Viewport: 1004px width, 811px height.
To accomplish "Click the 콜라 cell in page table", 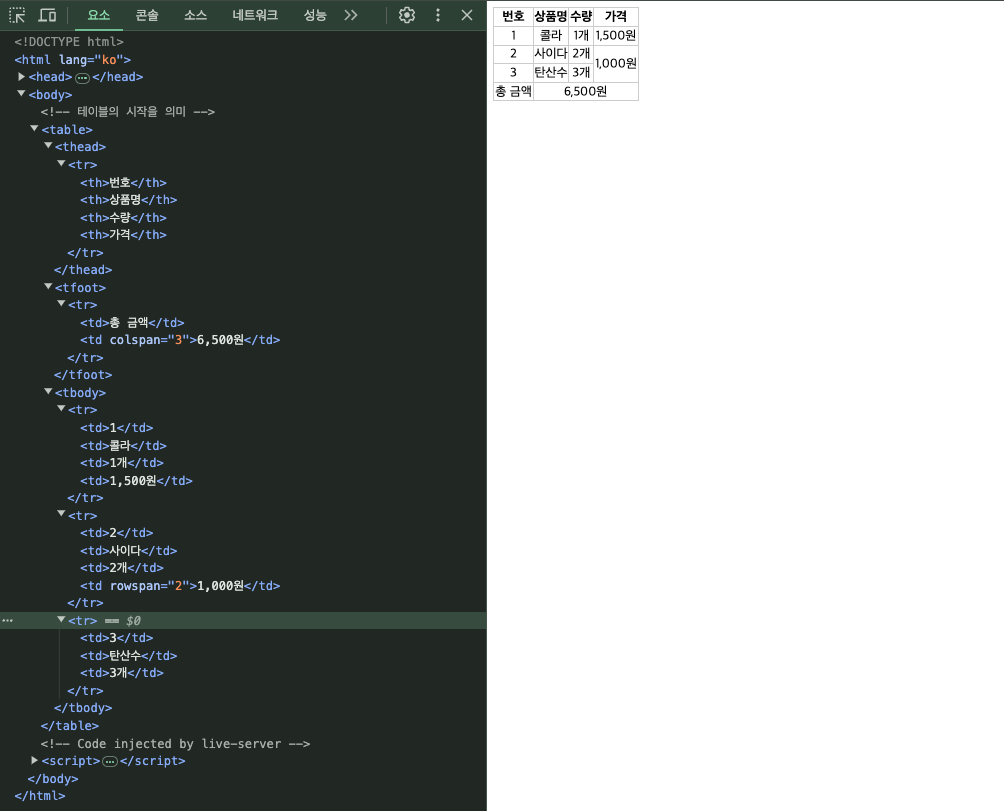I will point(551,35).
